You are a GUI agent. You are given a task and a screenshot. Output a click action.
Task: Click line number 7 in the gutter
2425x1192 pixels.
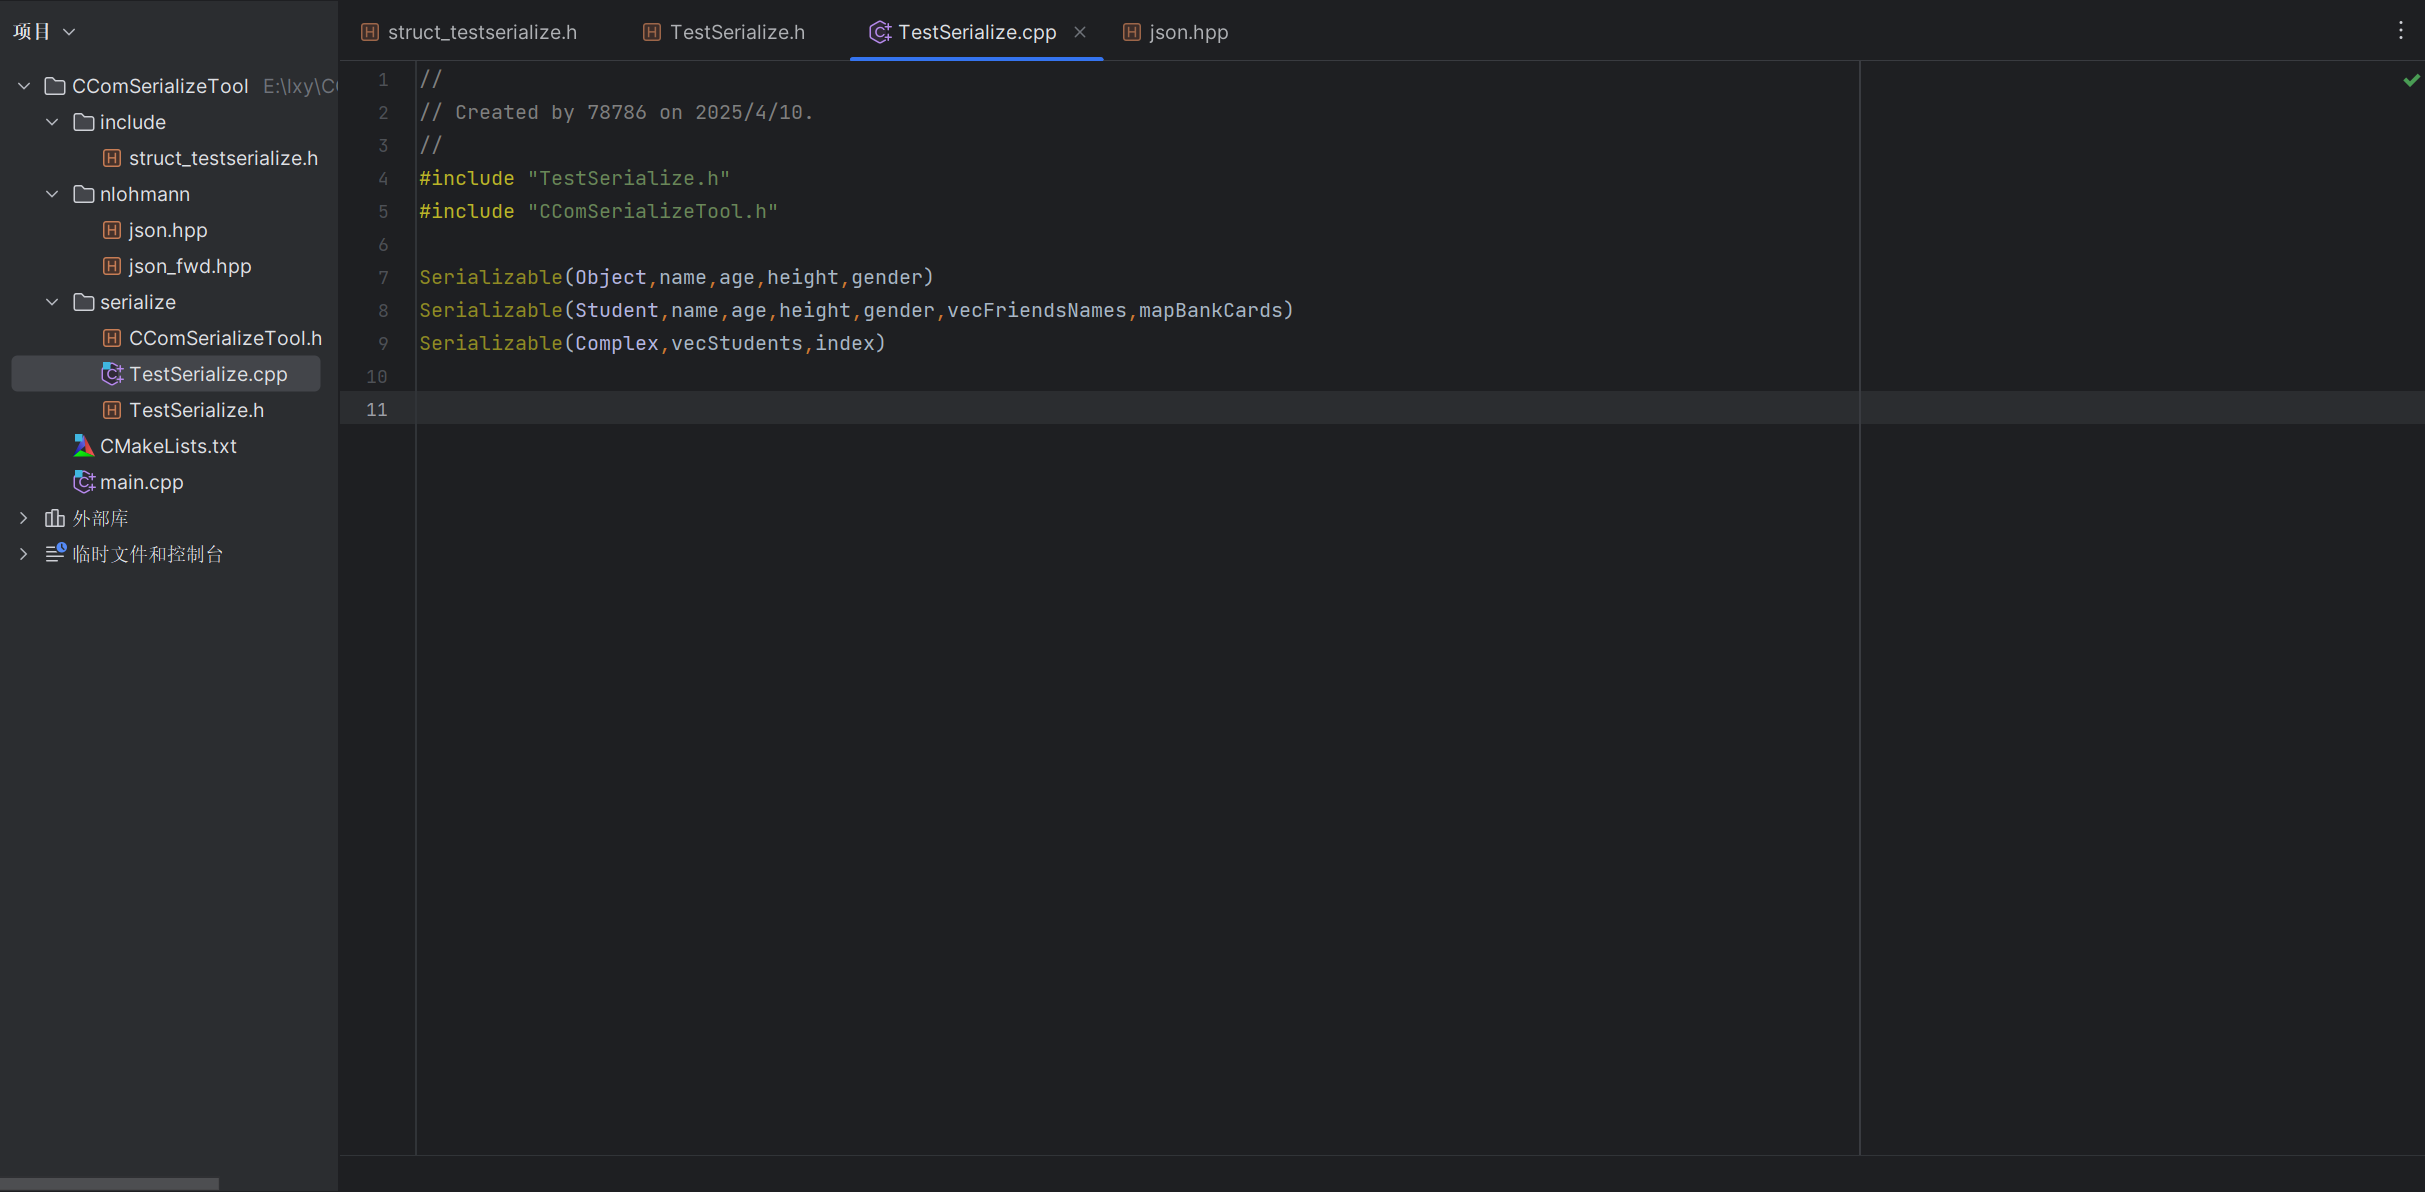[383, 277]
